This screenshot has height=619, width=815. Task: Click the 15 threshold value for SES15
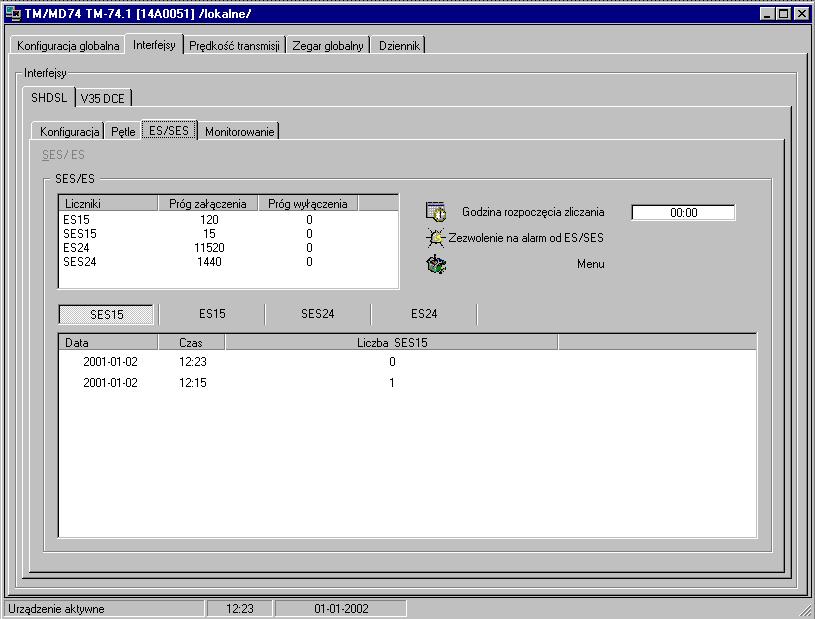tap(209, 234)
